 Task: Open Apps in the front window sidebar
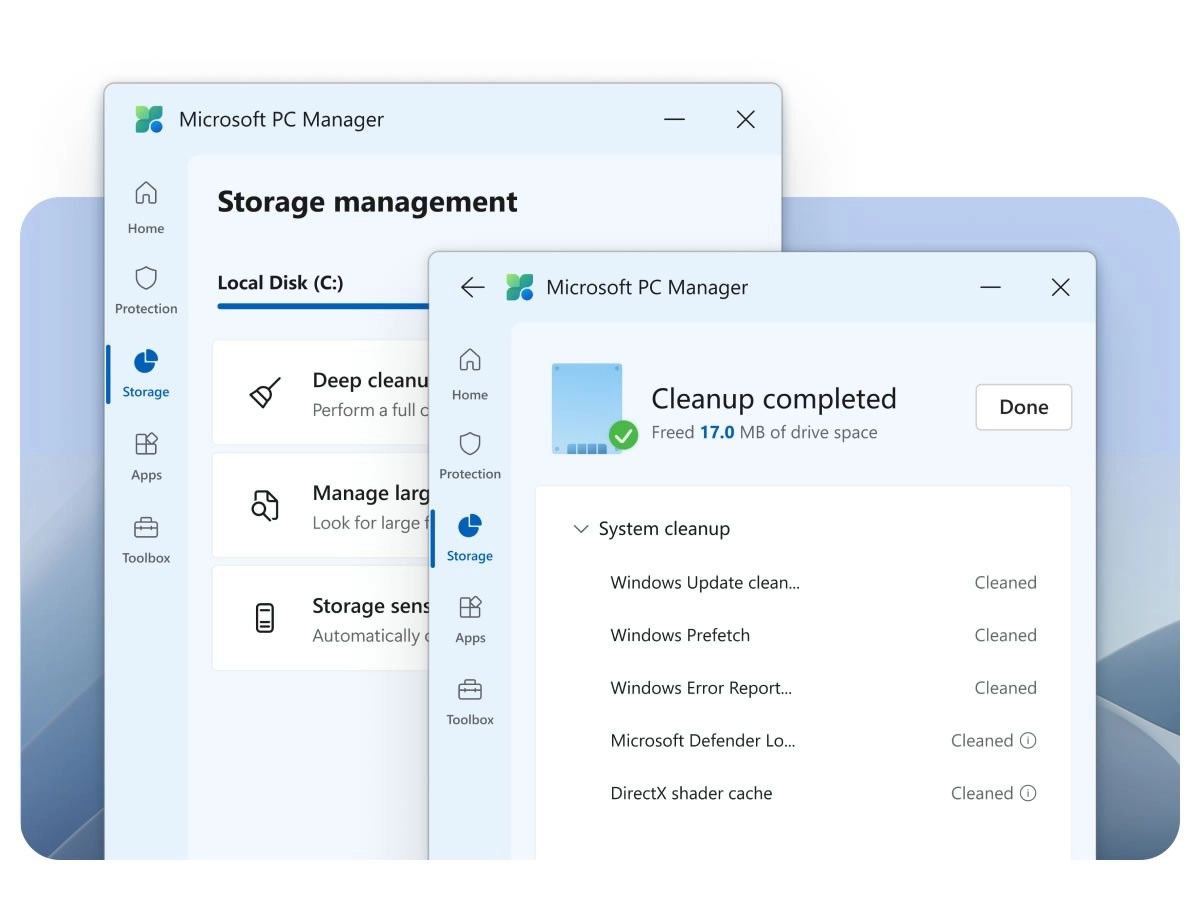coord(470,619)
